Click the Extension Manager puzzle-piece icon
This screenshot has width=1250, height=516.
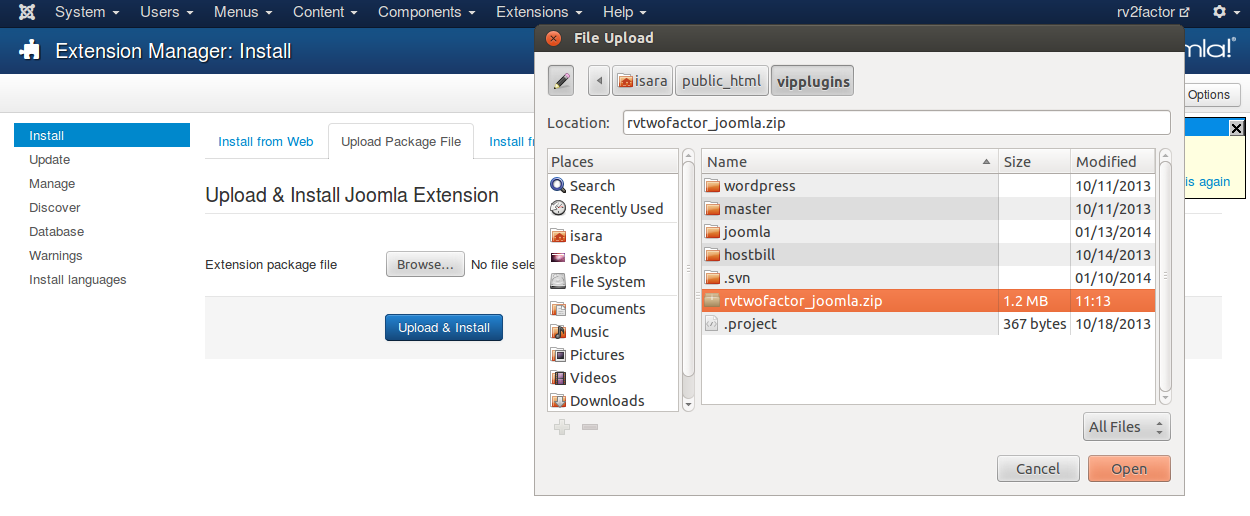(x=31, y=50)
